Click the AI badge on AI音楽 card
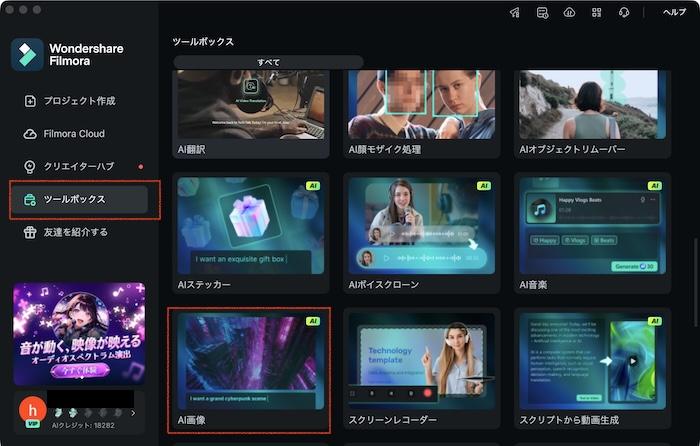The height and width of the screenshot is (446, 700). [x=655, y=186]
